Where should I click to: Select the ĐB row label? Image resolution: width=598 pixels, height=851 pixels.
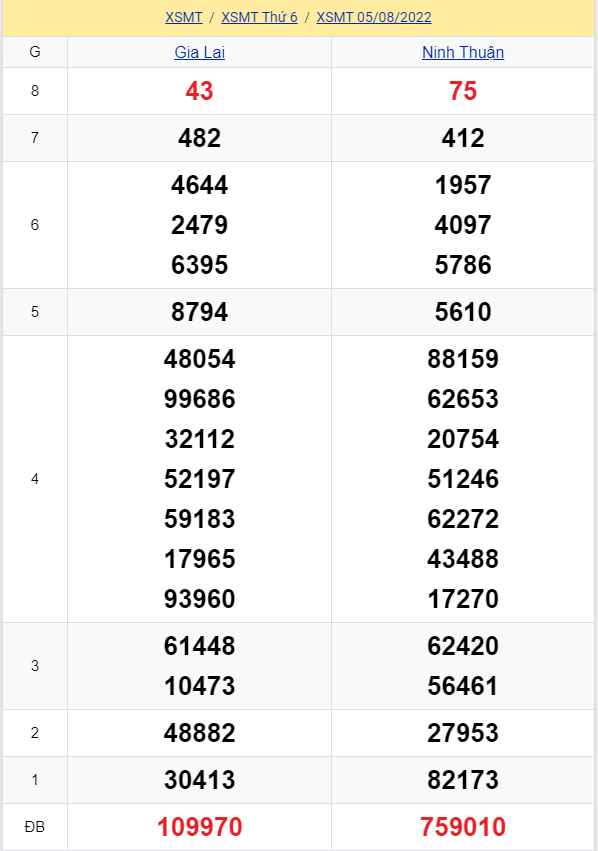(x=35, y=827)
